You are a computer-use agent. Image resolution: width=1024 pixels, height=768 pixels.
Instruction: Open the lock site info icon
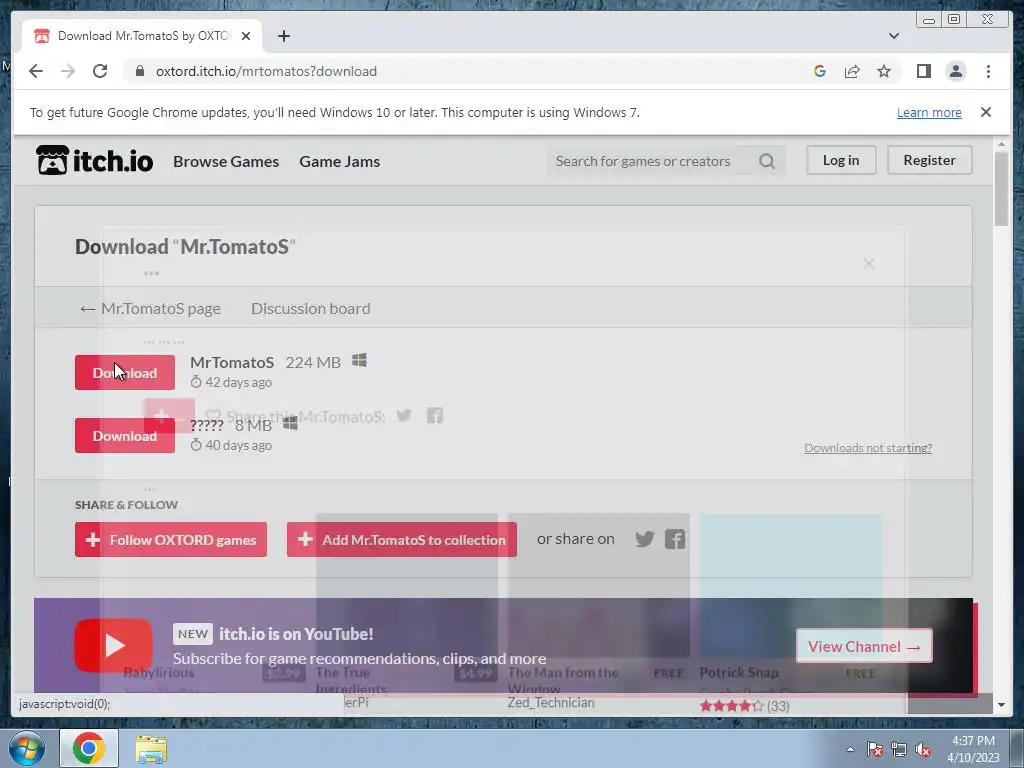point(139,71)
